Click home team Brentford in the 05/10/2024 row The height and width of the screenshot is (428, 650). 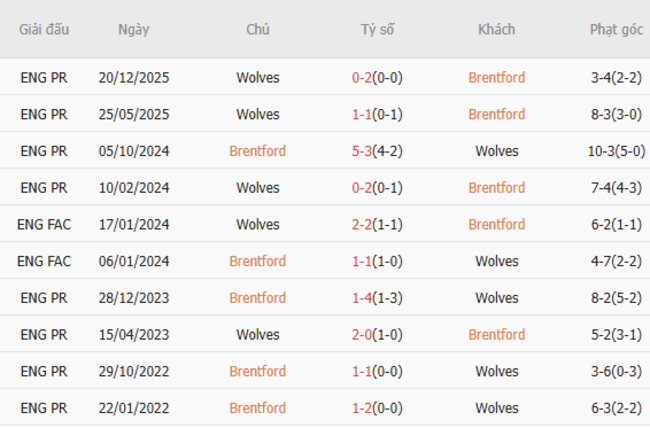point(257,151)
